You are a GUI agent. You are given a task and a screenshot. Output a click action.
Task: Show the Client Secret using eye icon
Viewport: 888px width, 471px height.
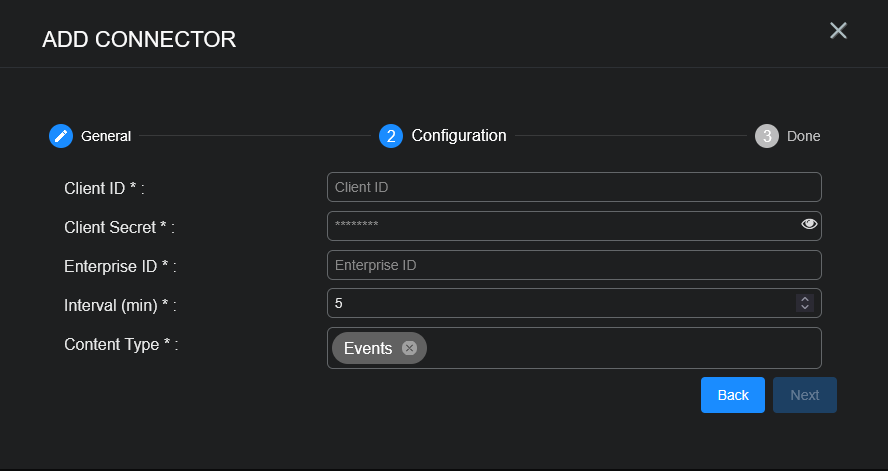tap(809, 224)
